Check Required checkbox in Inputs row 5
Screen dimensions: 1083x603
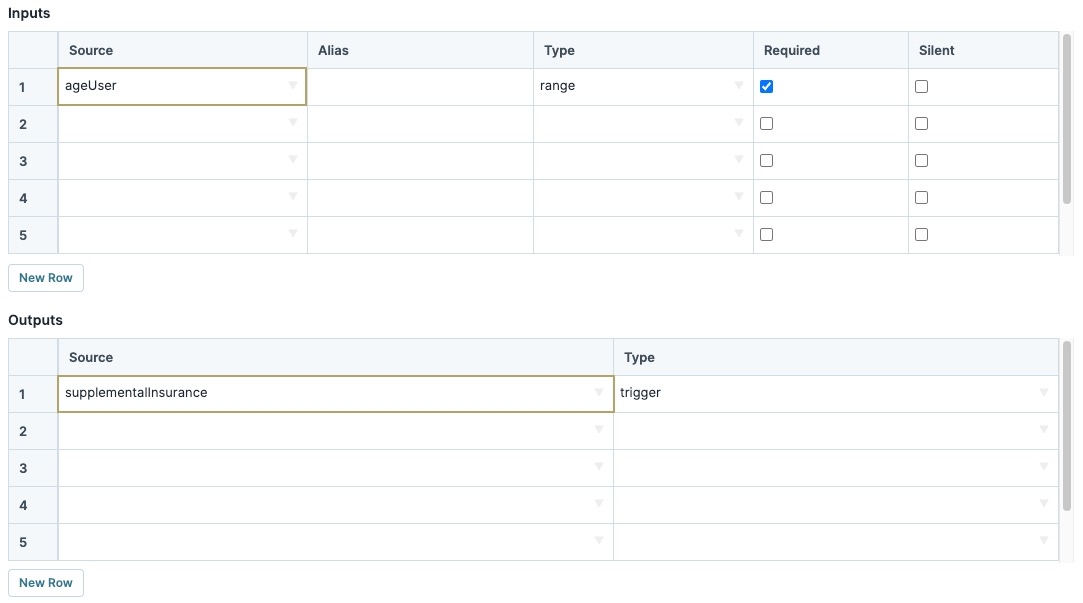click(x=766, y=235)
